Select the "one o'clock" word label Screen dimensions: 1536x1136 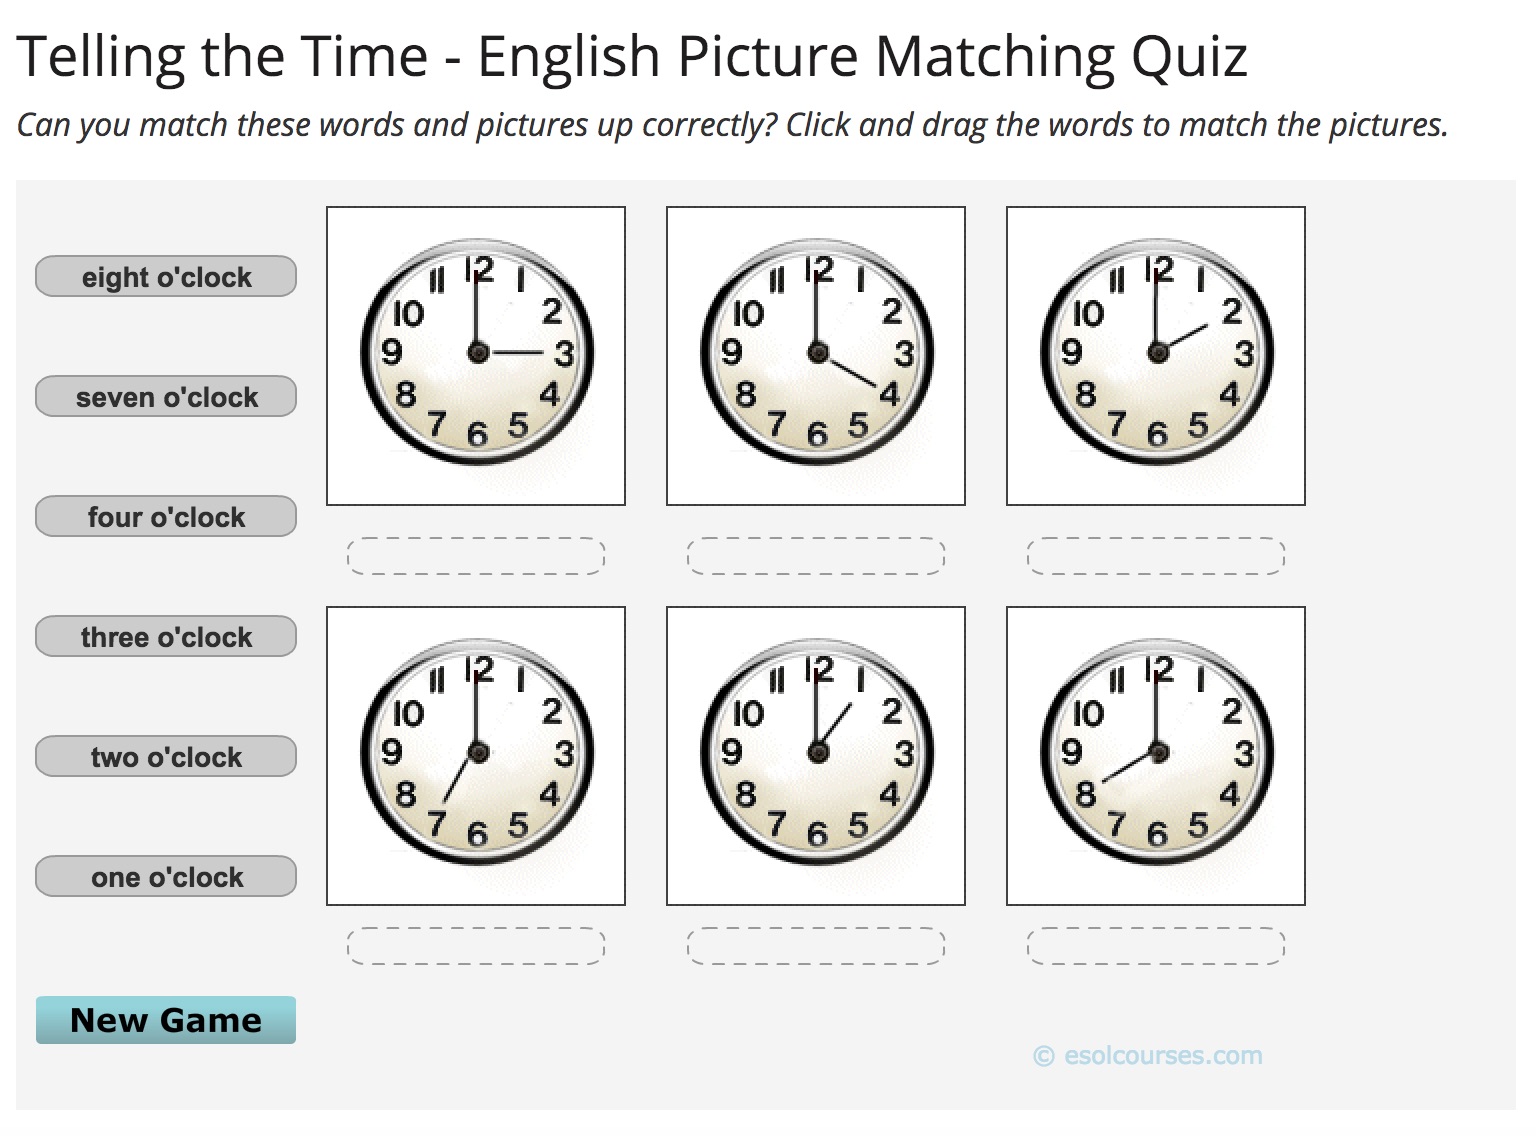tap(166, 877)
